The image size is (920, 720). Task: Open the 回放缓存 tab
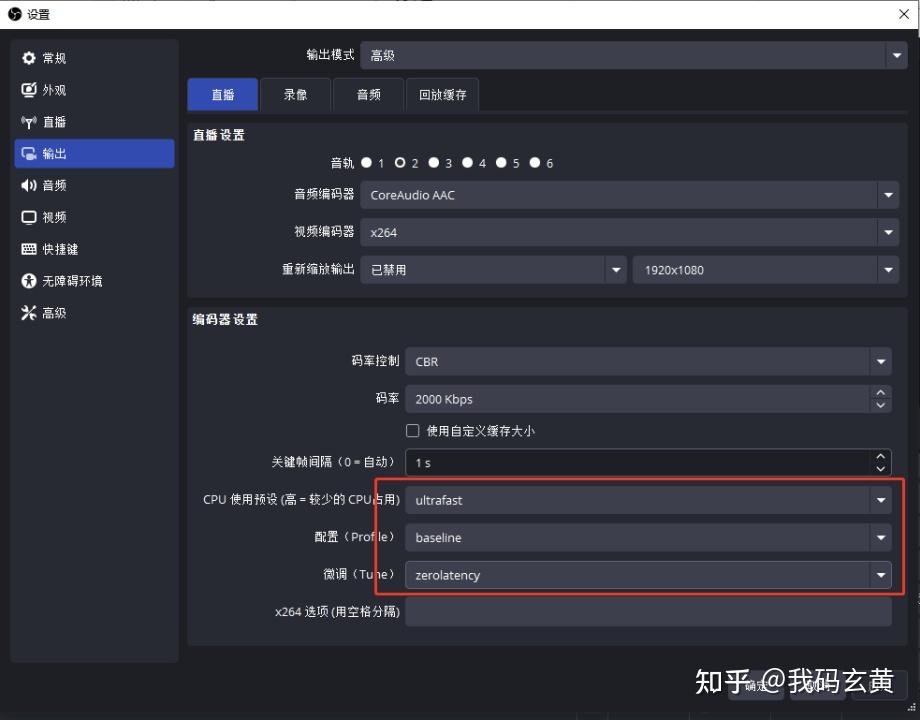442,94
